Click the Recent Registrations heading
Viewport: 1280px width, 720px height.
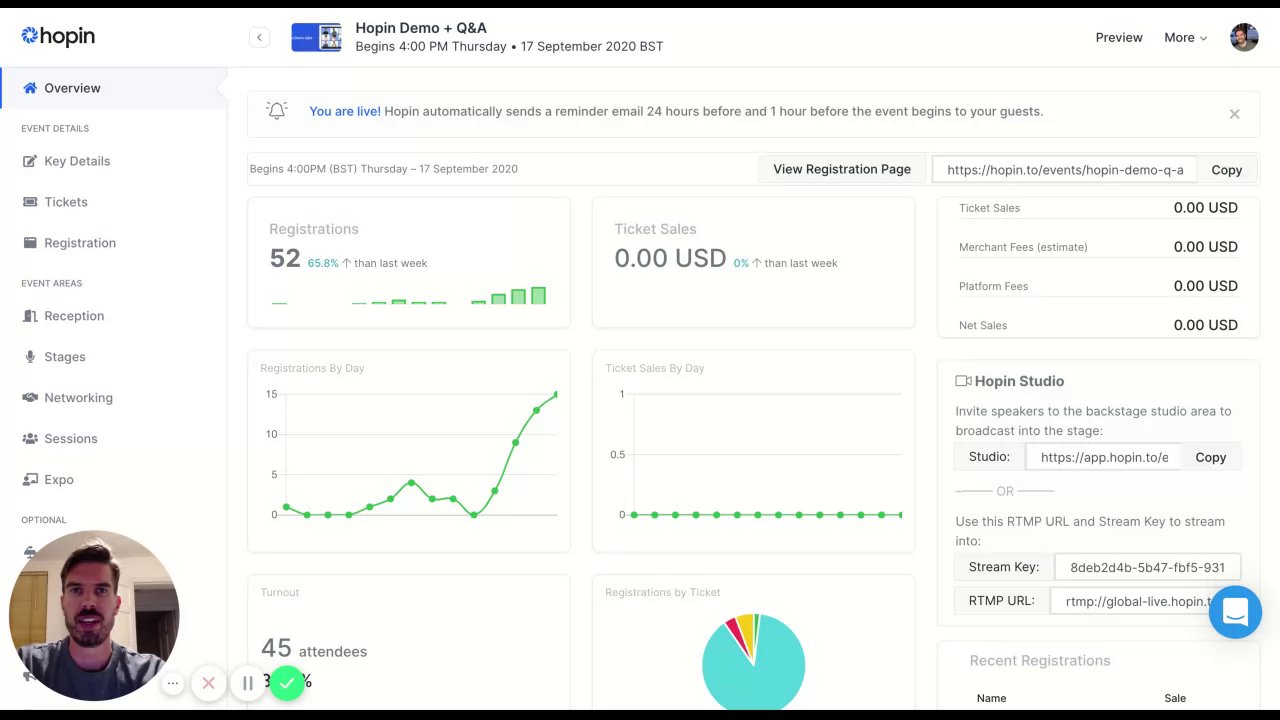pyautogui.click(x=1040, y=661)
